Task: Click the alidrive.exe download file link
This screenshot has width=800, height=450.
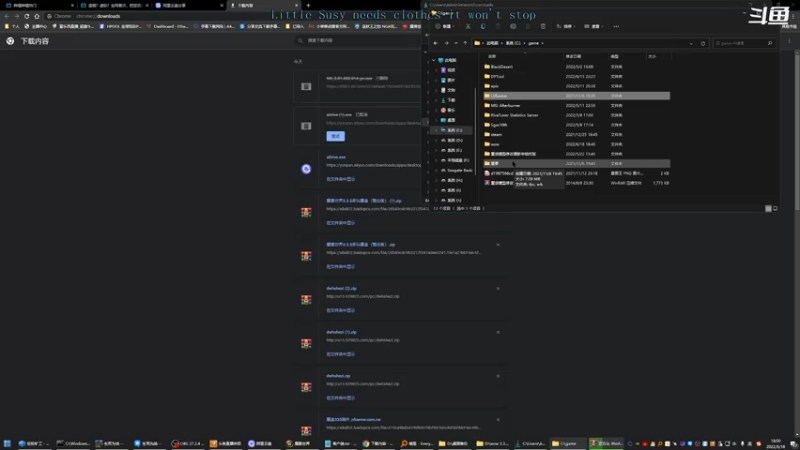Action: pyautogui.click(x=336, y=157)
